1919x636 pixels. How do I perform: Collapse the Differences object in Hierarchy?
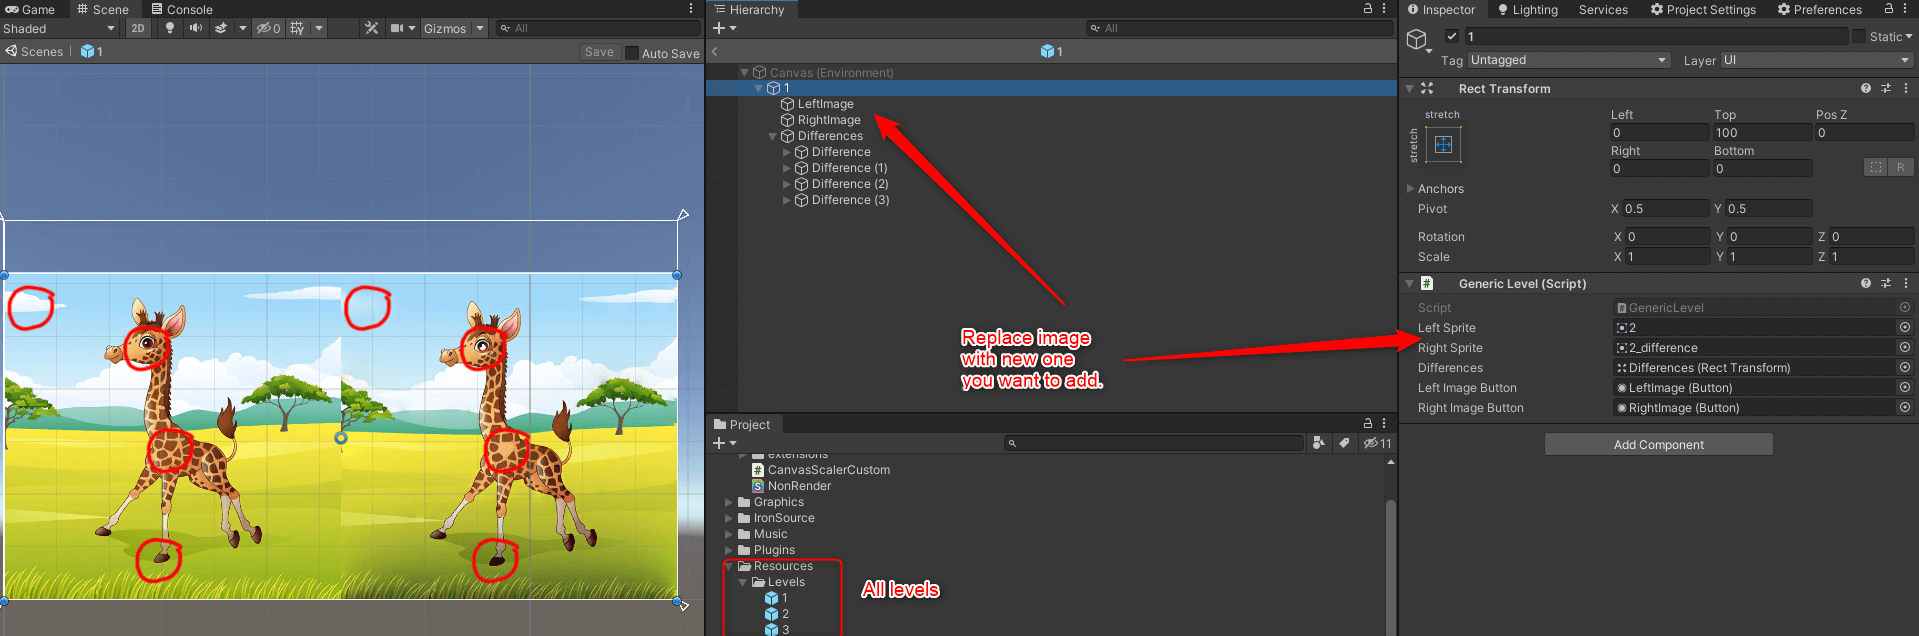click(773, 136)
